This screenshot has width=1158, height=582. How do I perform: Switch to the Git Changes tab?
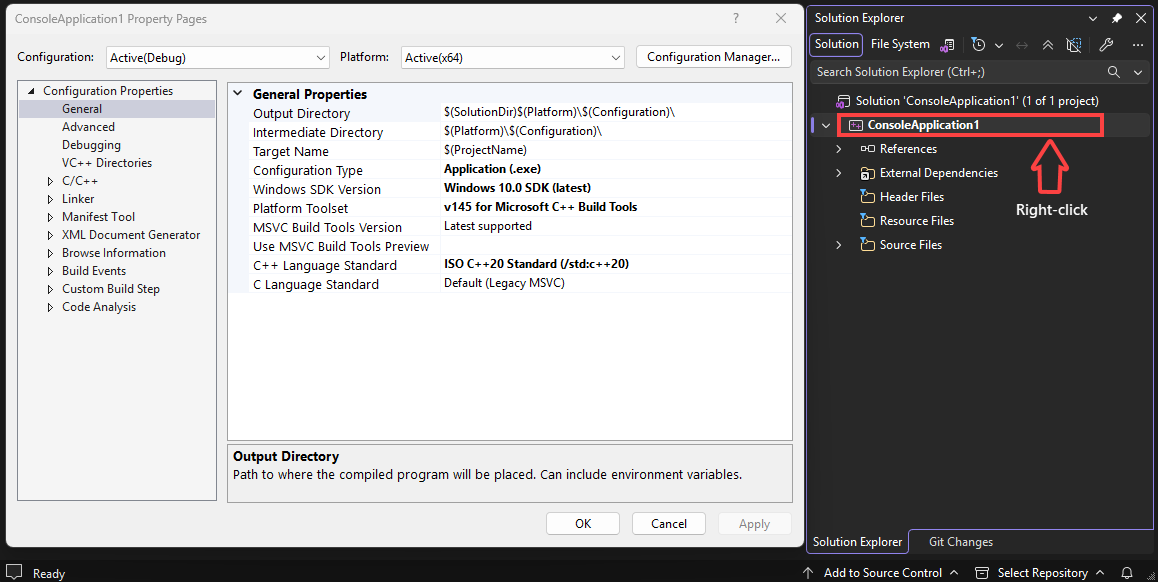pos(961,541)
